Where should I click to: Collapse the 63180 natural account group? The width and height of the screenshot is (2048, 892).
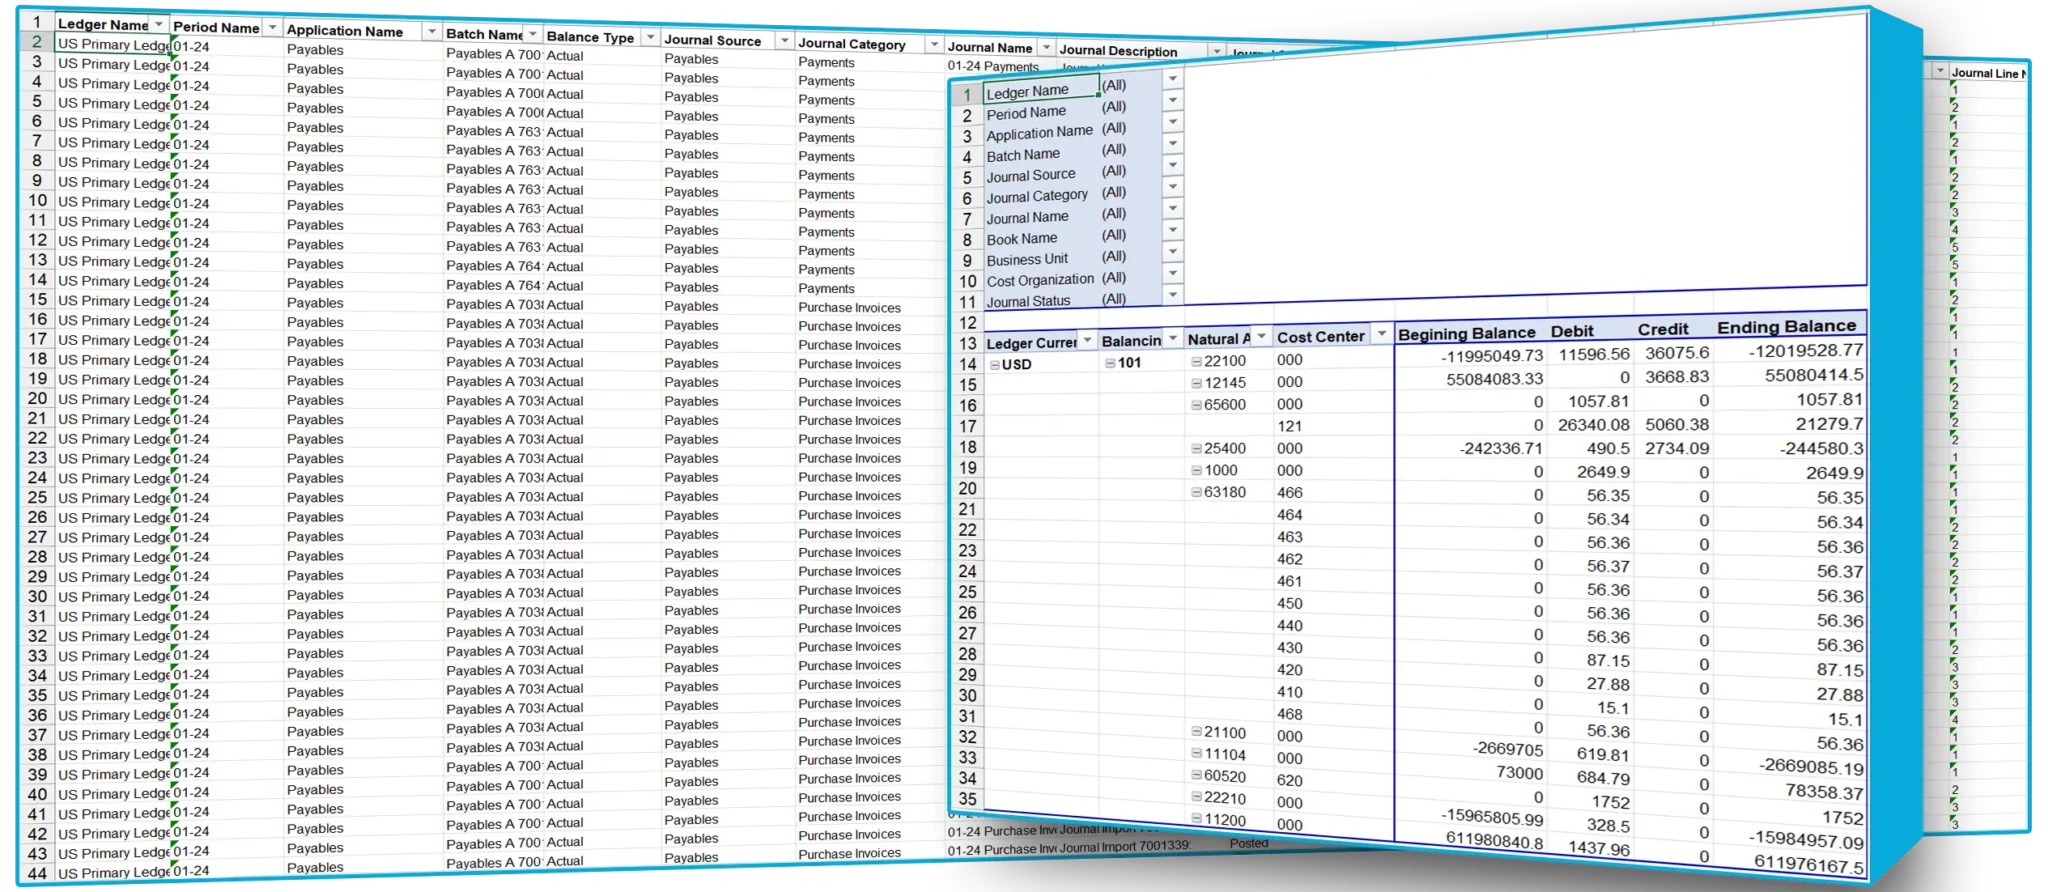(x=1196, y=492)
